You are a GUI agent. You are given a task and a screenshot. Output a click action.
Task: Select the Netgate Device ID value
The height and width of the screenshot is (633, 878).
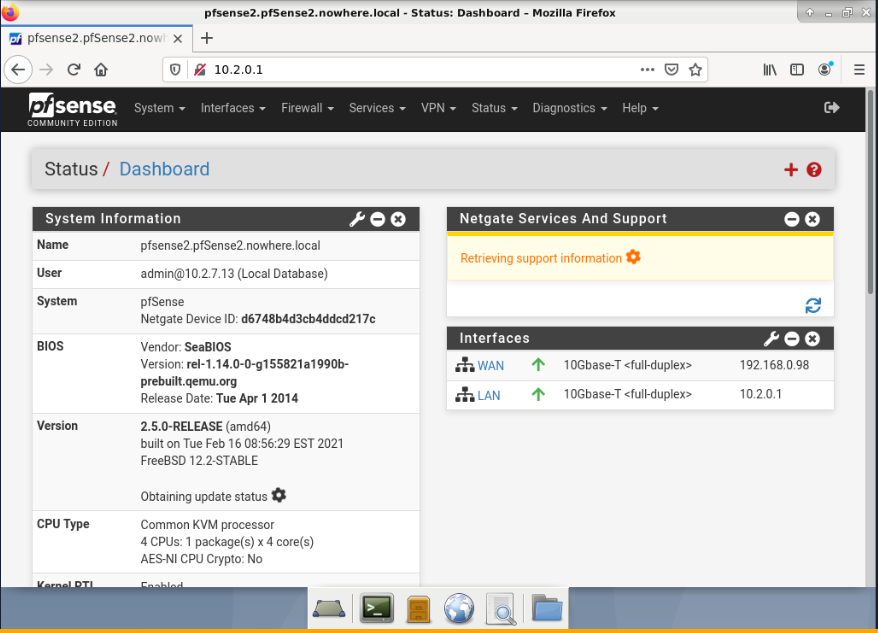(309, 319)
